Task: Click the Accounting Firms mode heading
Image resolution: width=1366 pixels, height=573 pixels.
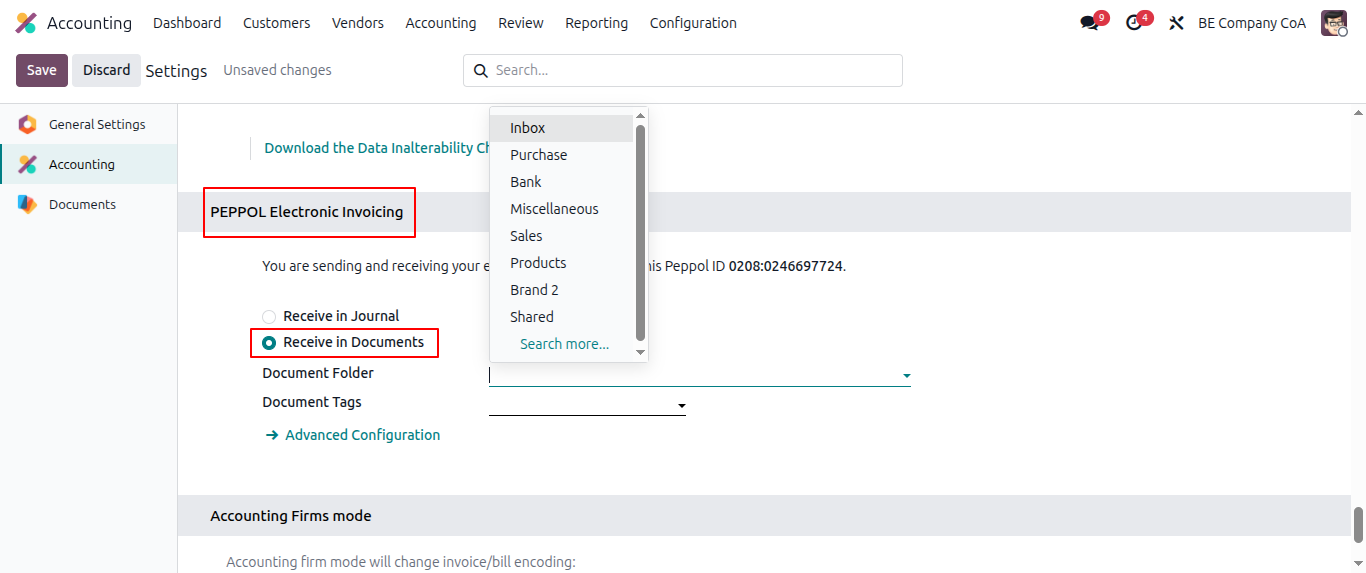Action: tap(291, 516)
